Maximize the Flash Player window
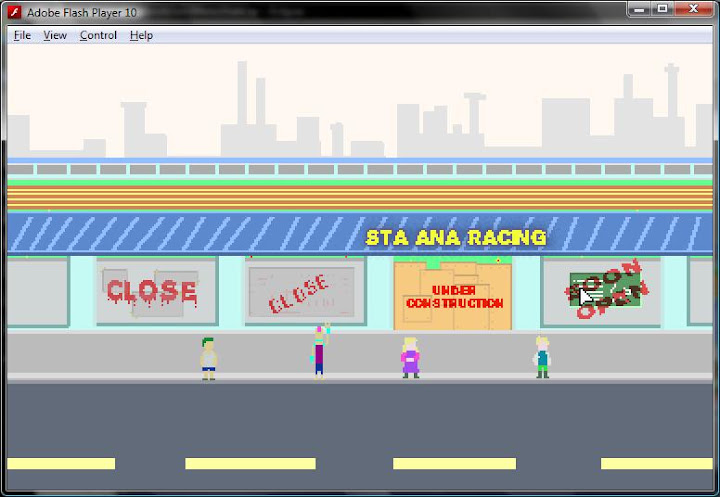720x497 pixels. pyautogui.click(x=662, y=9)
